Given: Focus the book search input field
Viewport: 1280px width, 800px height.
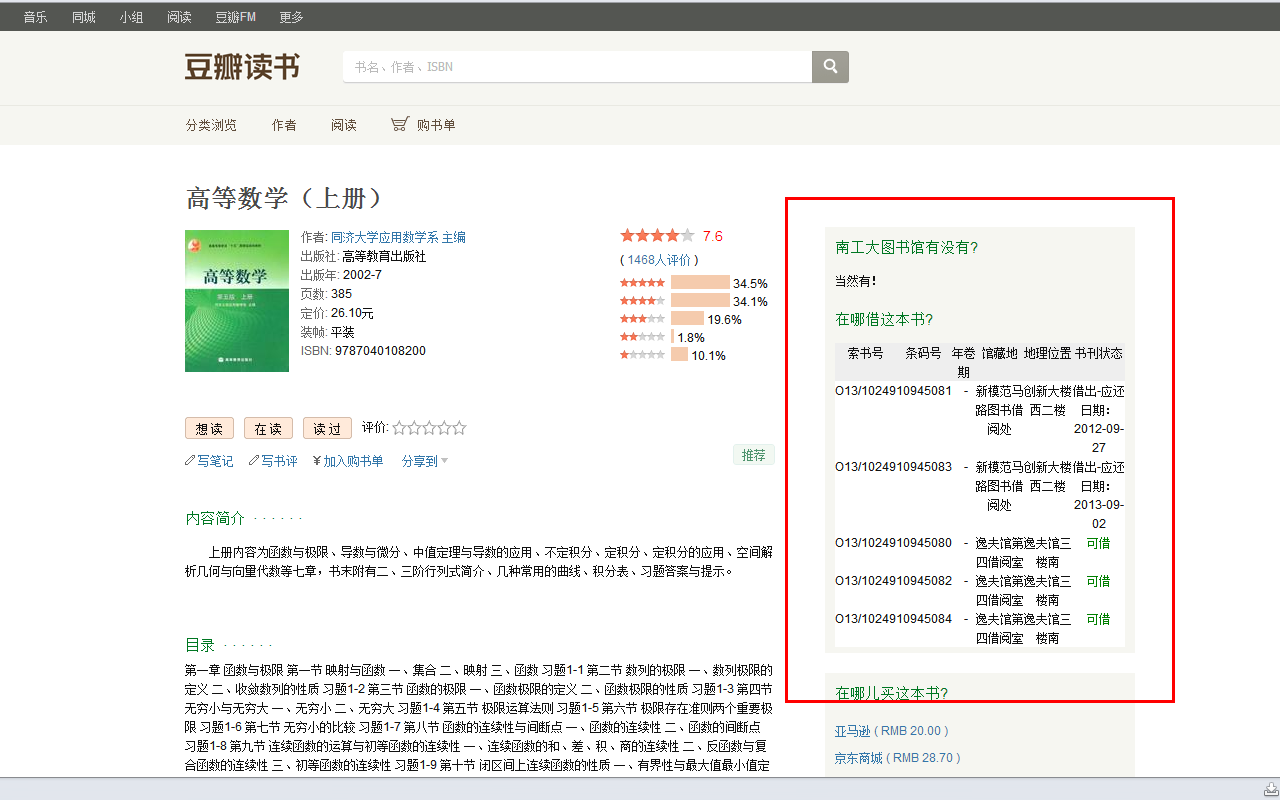Looking at the screenshot, I should [x=577, y=67].
